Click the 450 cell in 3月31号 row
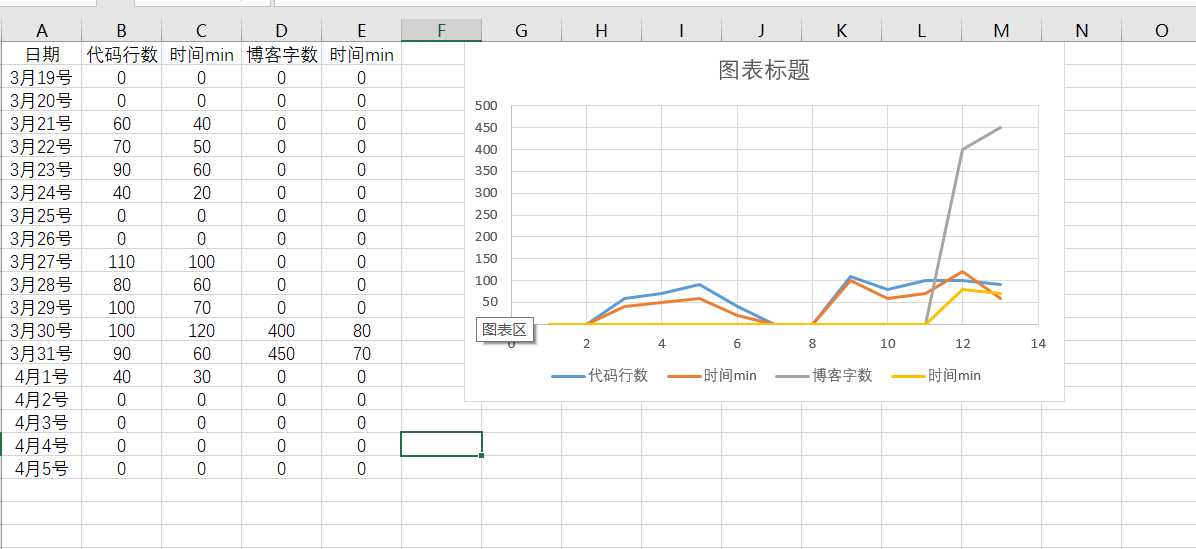The width and height of the screenshot is (1196, 549). point(281,354)
